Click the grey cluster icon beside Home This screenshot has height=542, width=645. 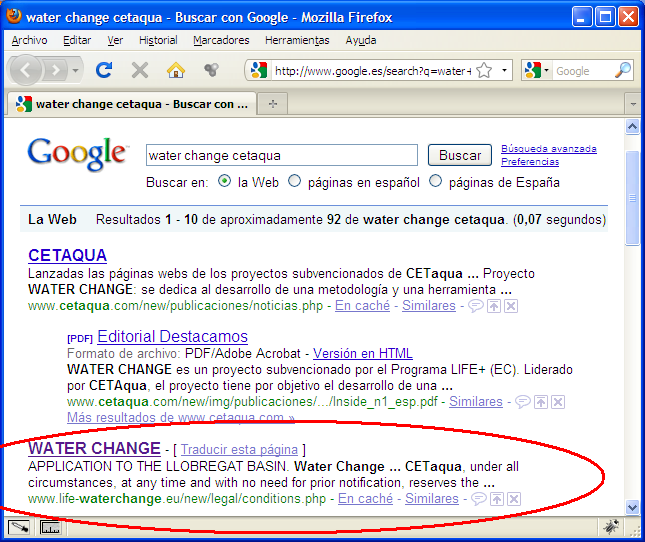211,70
